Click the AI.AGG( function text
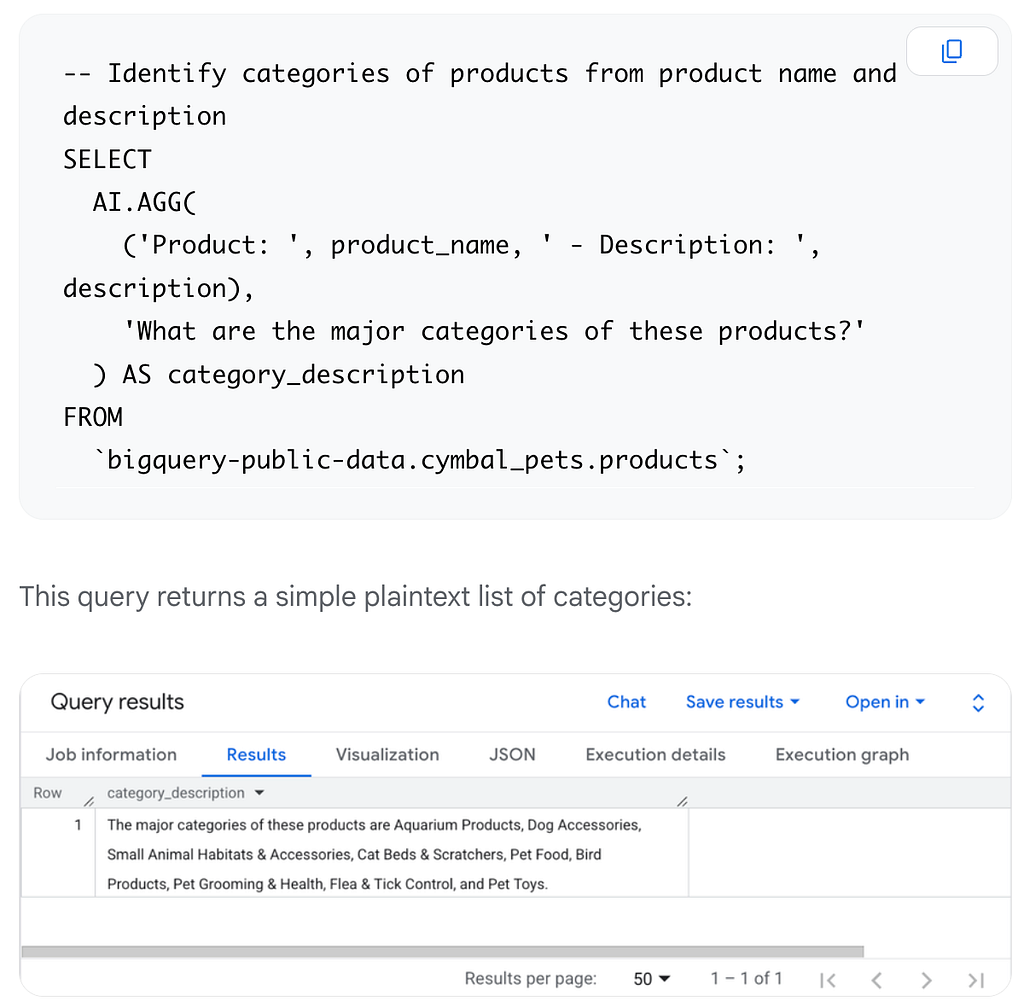This screenshot has width=1024, height=1007. click(x=144, y=202)
